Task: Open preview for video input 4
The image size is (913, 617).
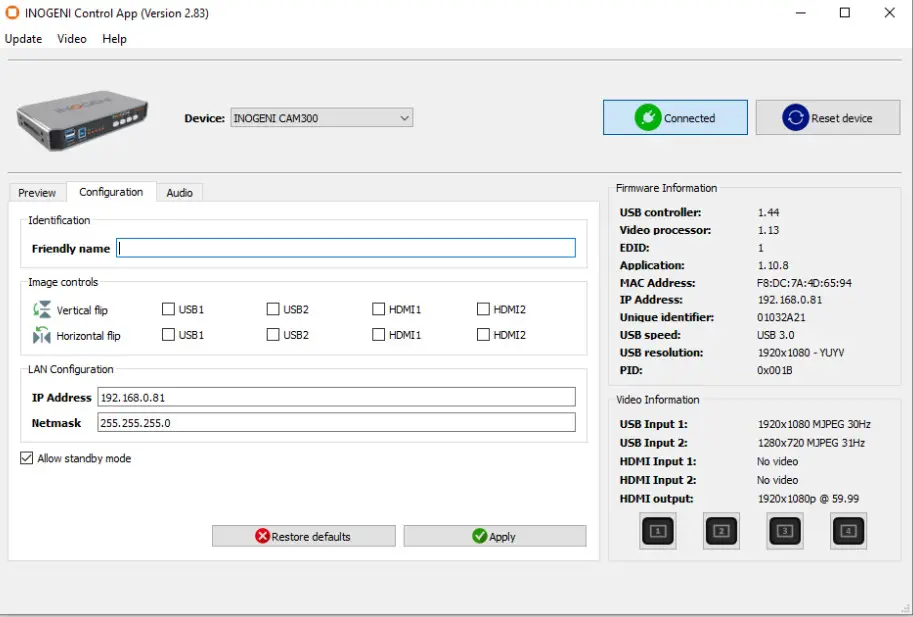Action: (x=848, y=531)
